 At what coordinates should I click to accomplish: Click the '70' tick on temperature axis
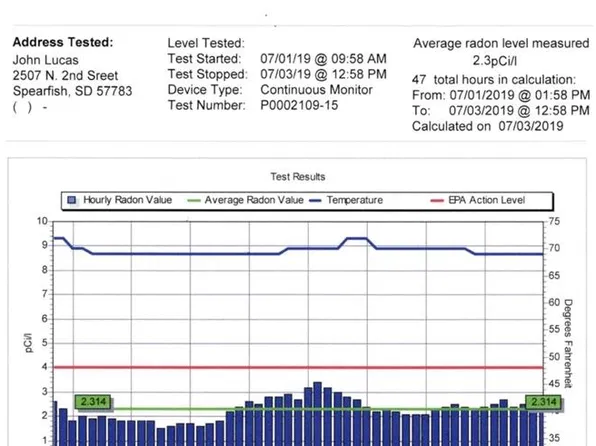coord(554,248)
